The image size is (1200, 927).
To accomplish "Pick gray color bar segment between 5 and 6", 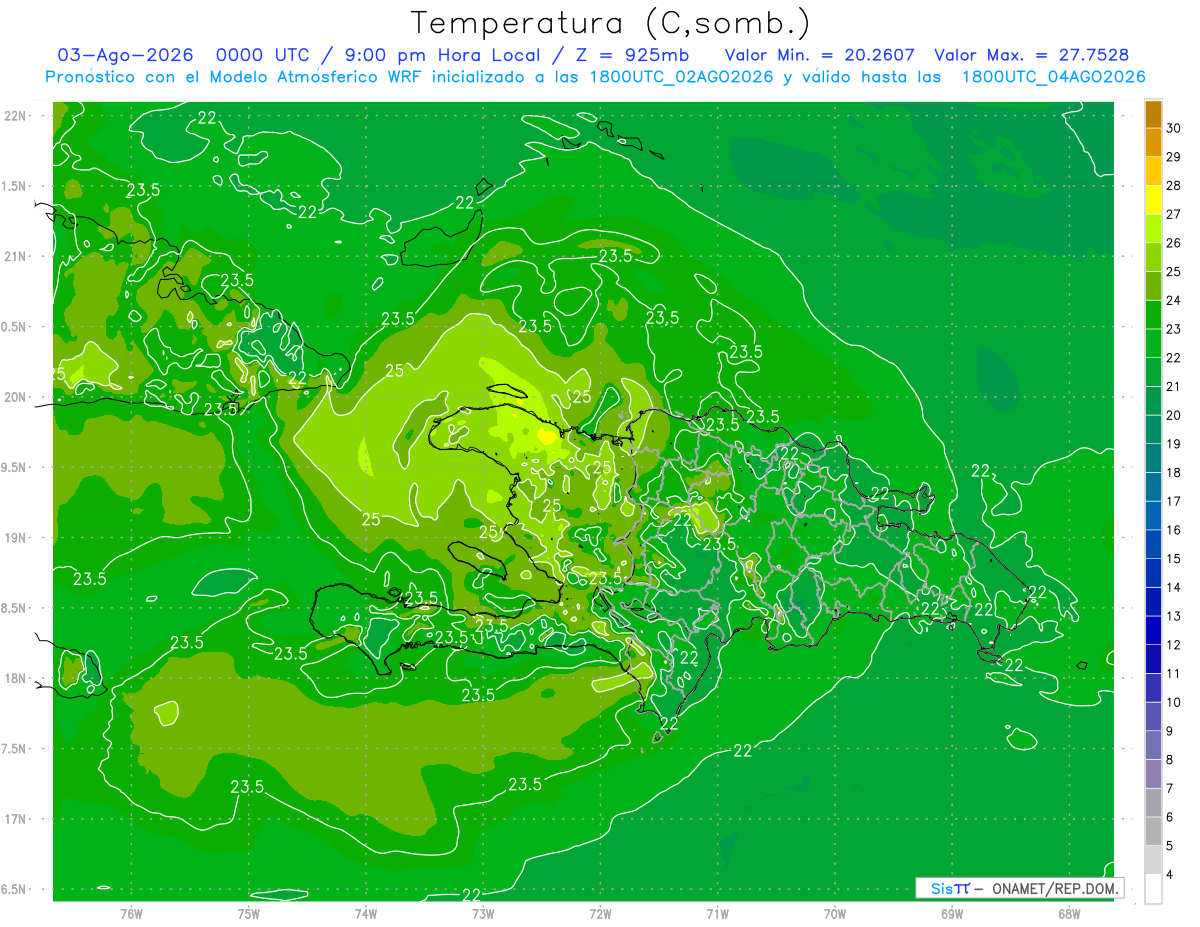I will (x=1153, y=832).
